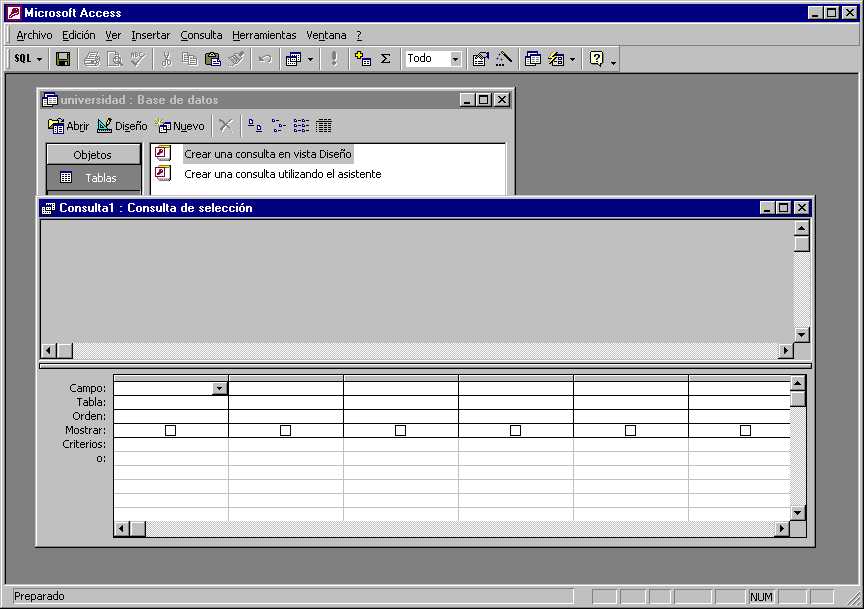Toggle Mostrar checkbox in first grid column

(x=170, y=430)
